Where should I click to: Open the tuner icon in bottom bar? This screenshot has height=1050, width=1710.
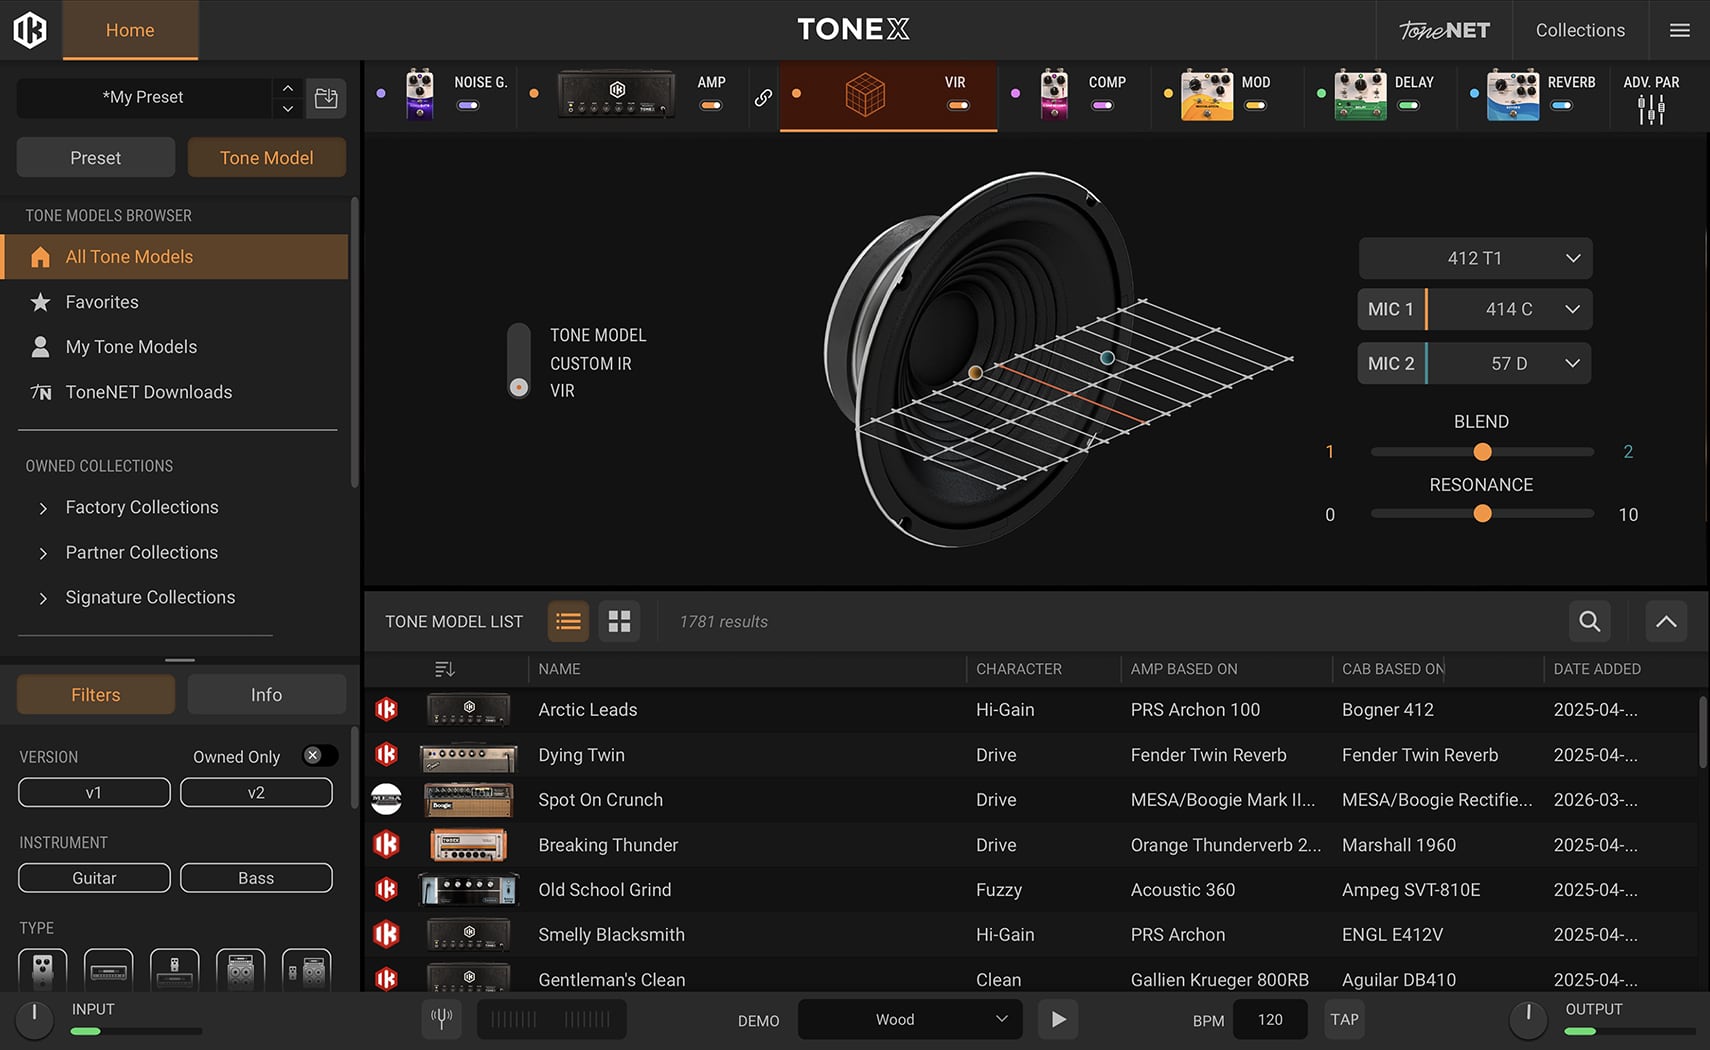tap(441, 1019)
